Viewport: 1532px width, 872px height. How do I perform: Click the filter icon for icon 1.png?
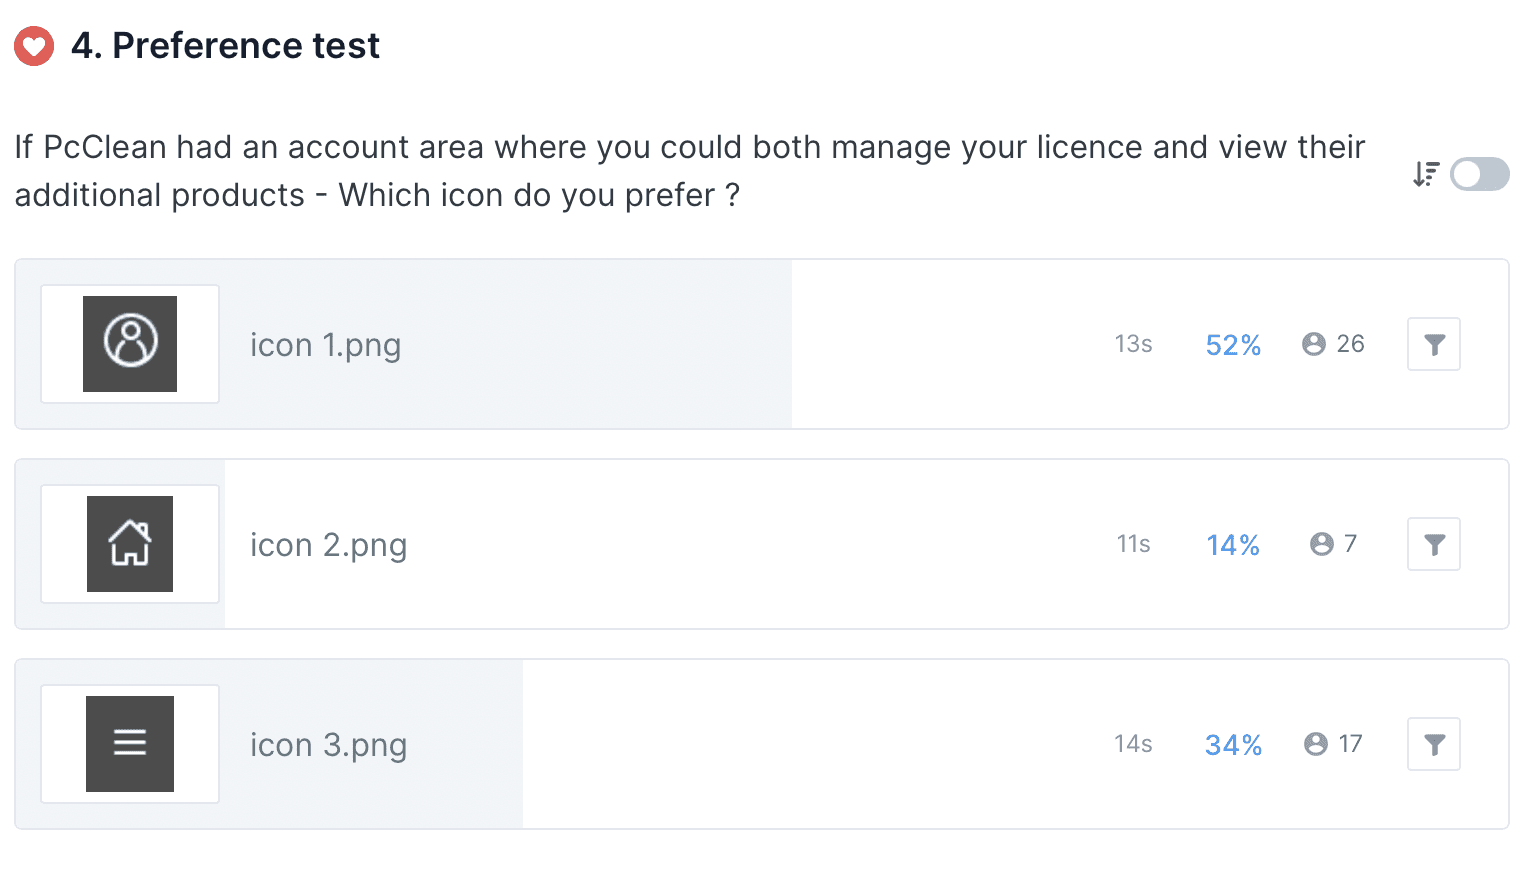pos(1433,344)
